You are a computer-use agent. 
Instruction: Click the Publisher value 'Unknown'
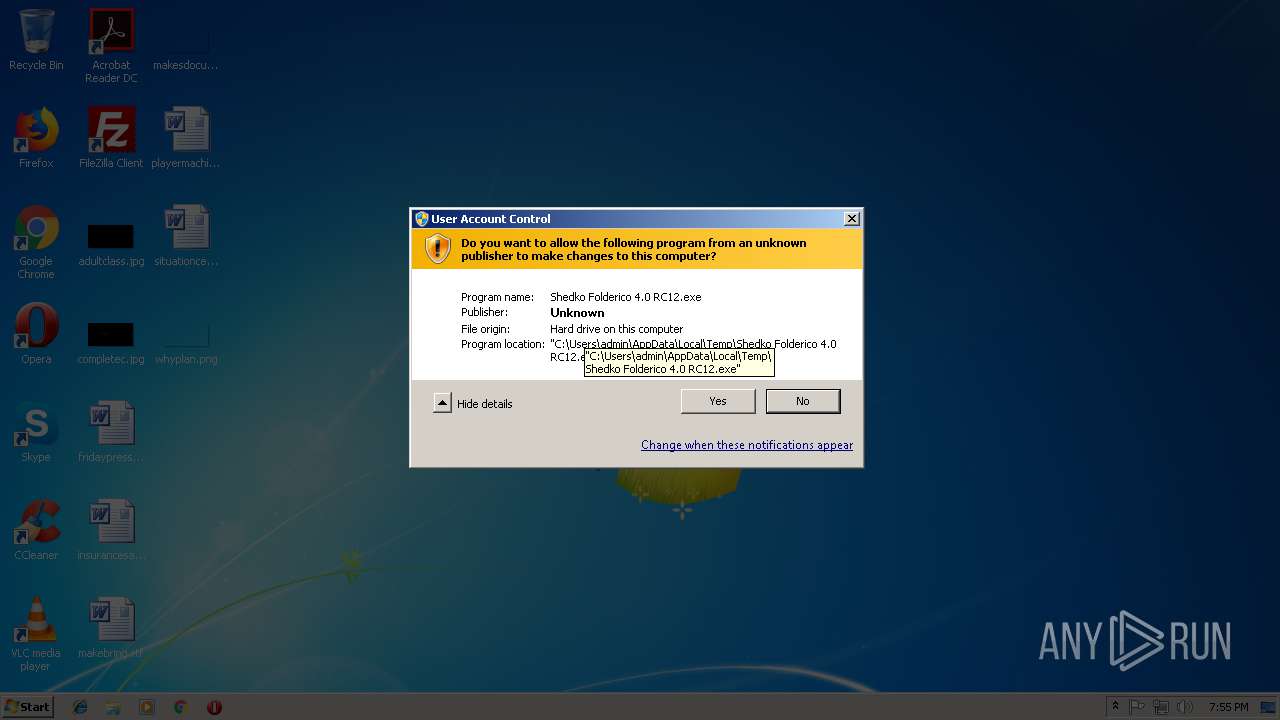[x=577, y=313]
